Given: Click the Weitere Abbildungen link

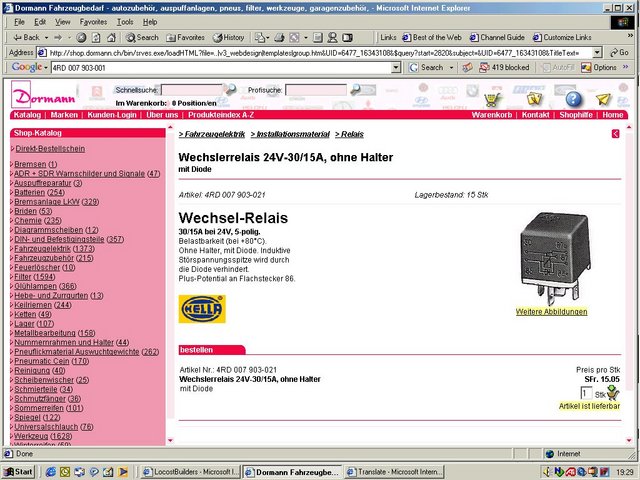Looking at the screenshot, I should (551, 312).
